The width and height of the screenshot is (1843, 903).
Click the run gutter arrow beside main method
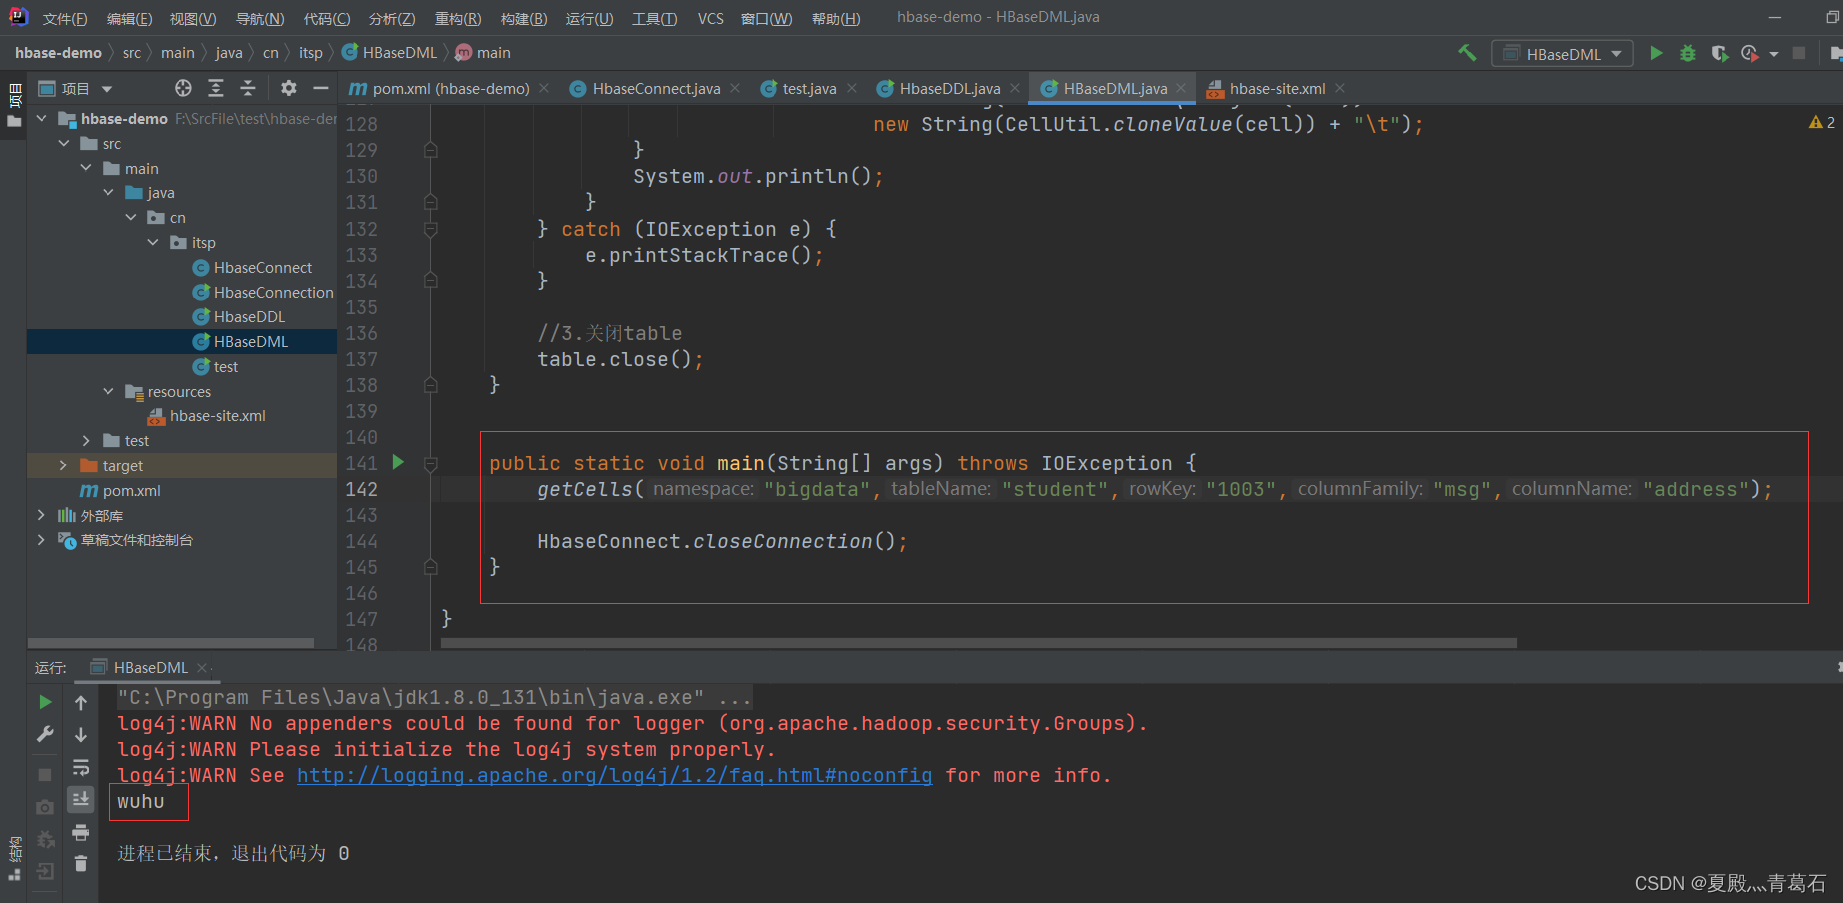[x=398, y=462]
